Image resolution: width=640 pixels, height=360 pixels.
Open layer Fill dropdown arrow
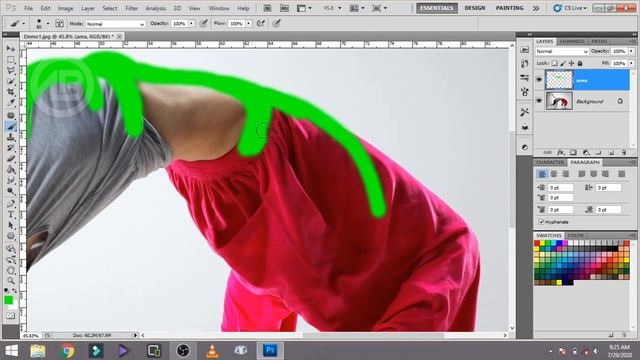click(x=631, y=64)
